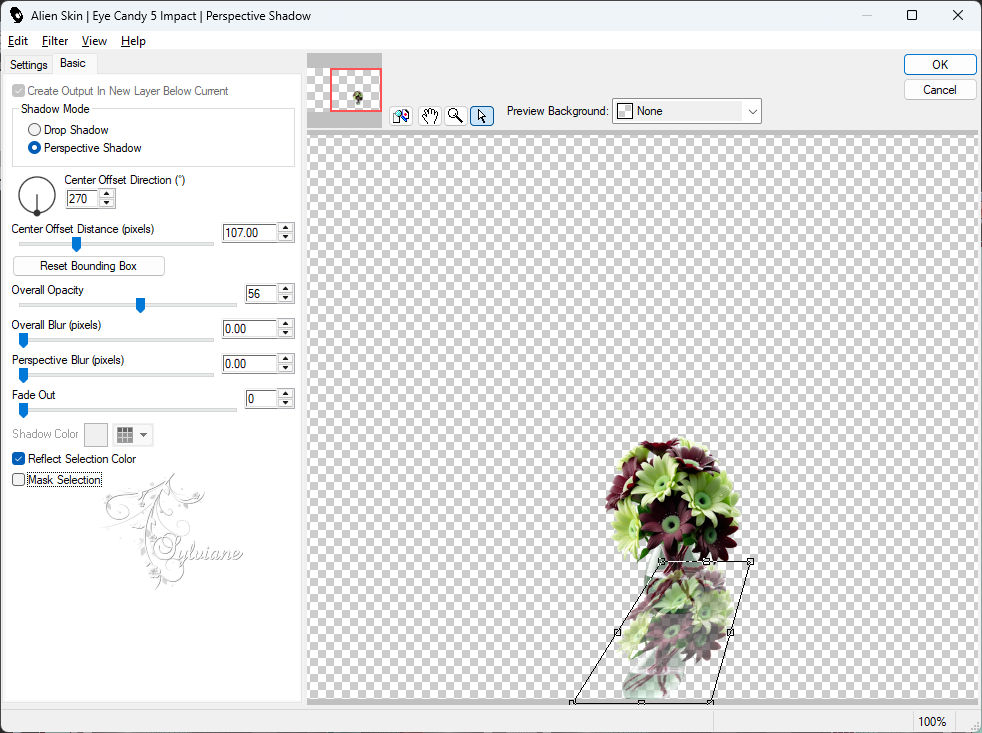Decrease Center Offset Distance with down arrow
The height and width of the screenshot is (733, 982).
click(286, 237)
